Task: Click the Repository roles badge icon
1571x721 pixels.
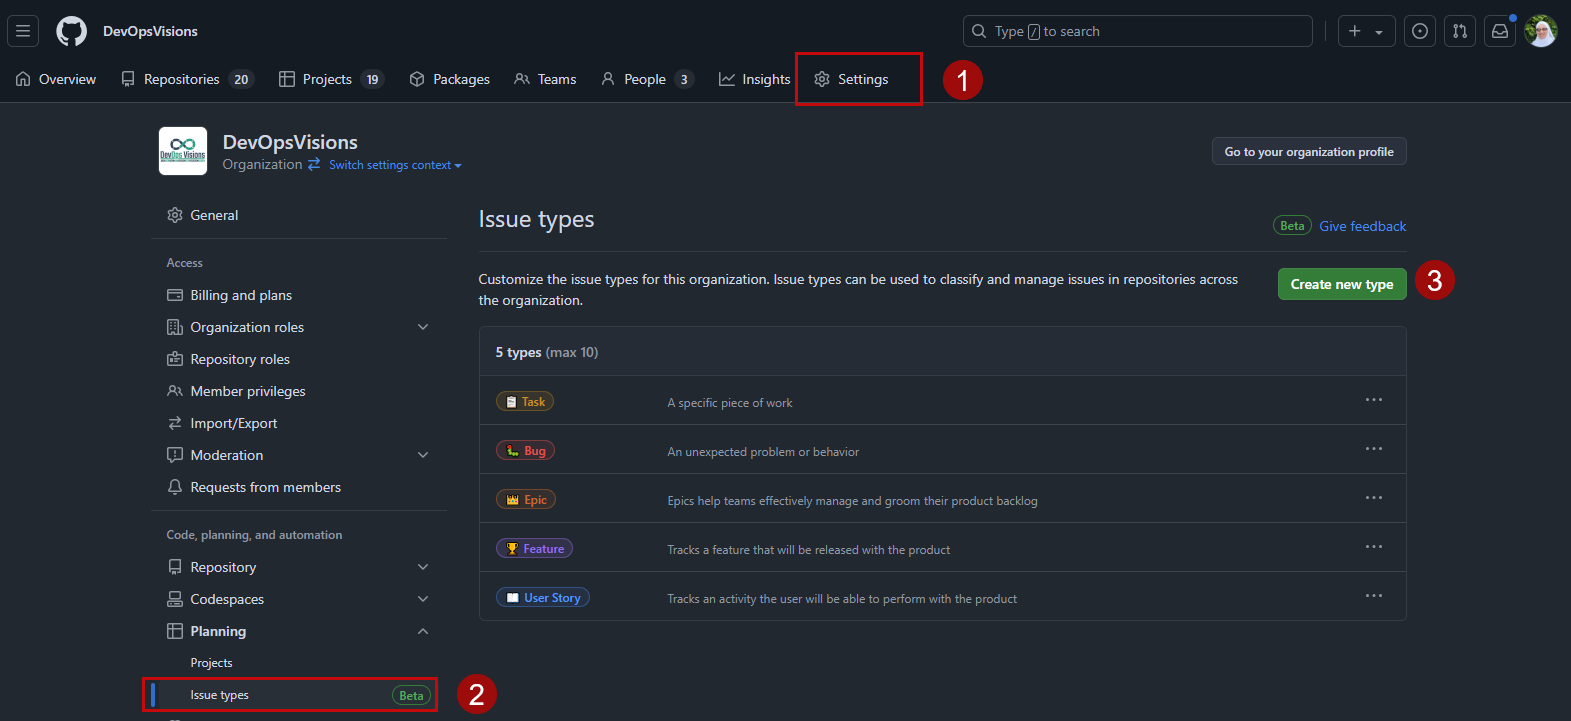Action: point(175,359)
